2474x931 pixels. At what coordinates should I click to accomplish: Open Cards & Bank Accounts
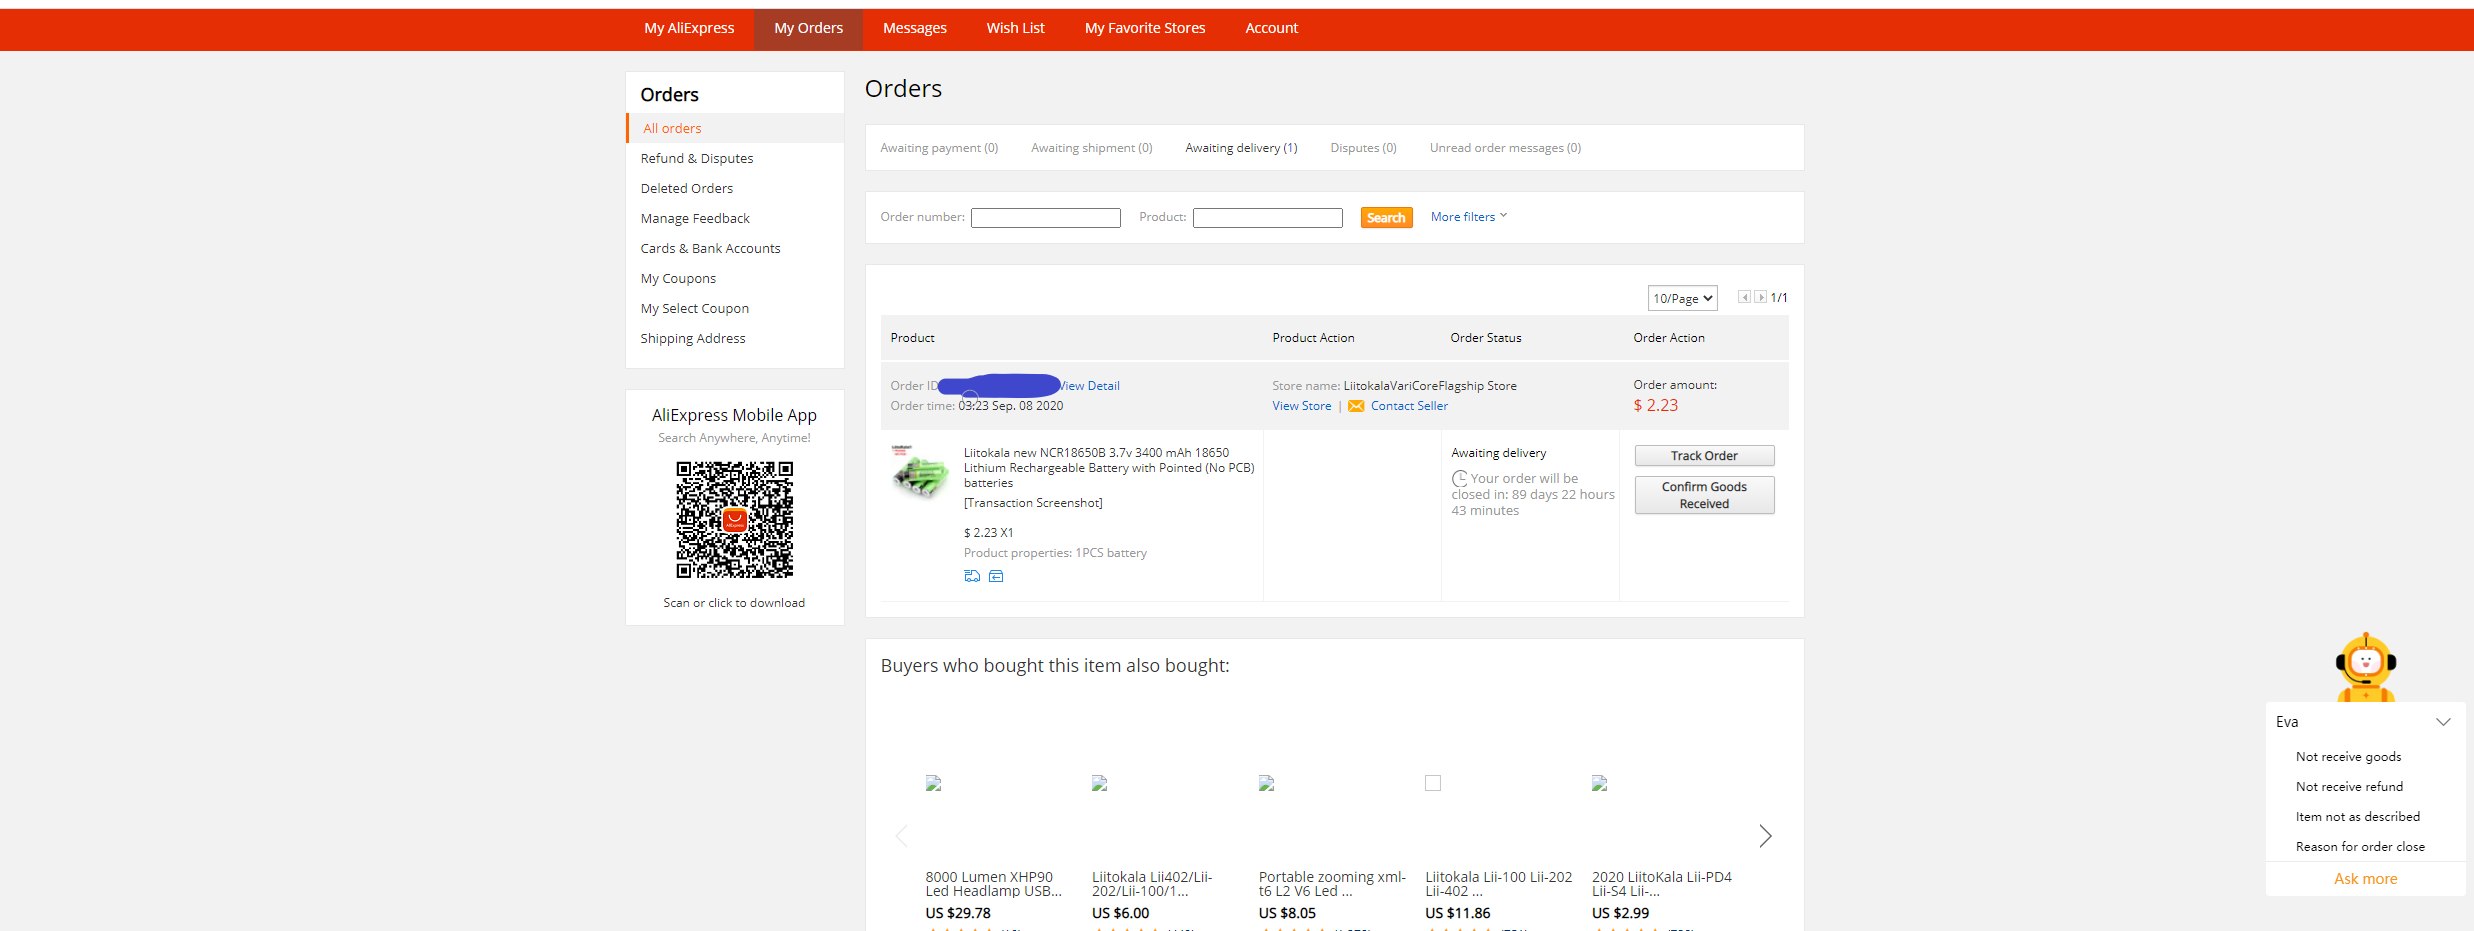[710, 248]
